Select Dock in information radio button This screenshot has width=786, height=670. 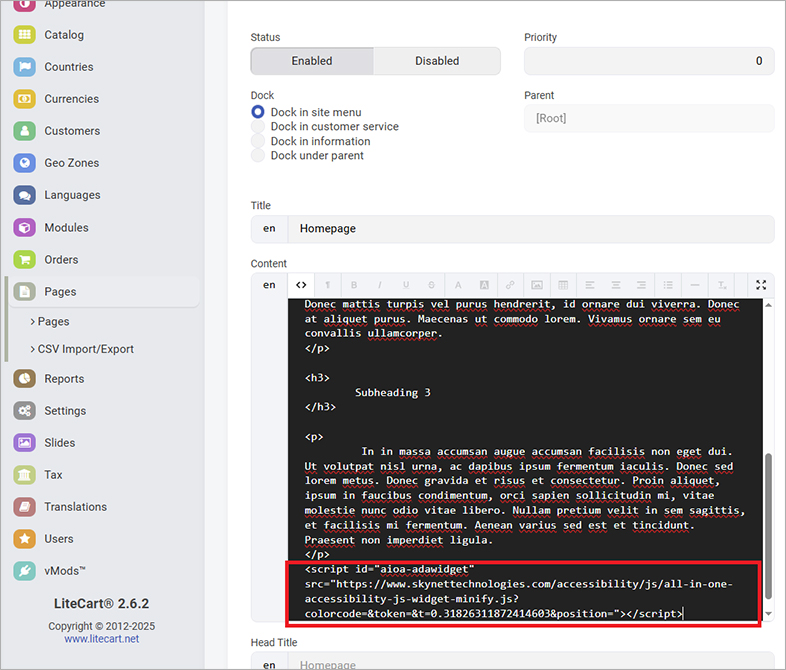(x=259, y=141)
